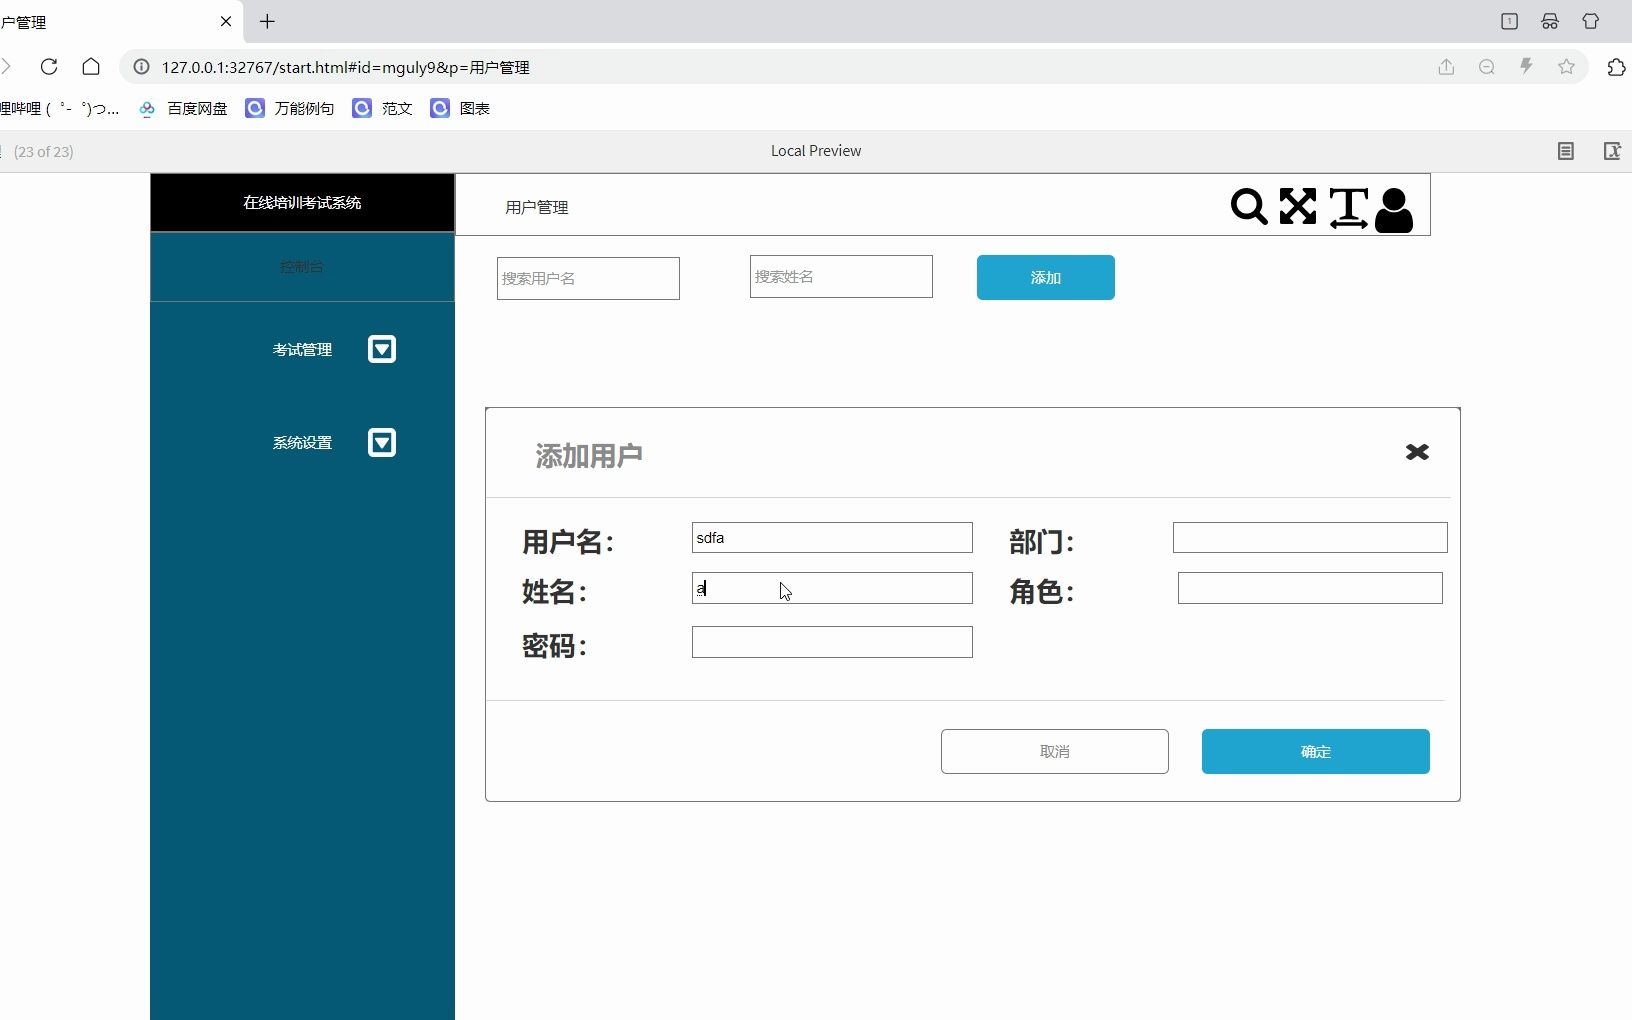
Task: Click the fullscreen expand arrows icon
Action: (x=1298, y=207)
